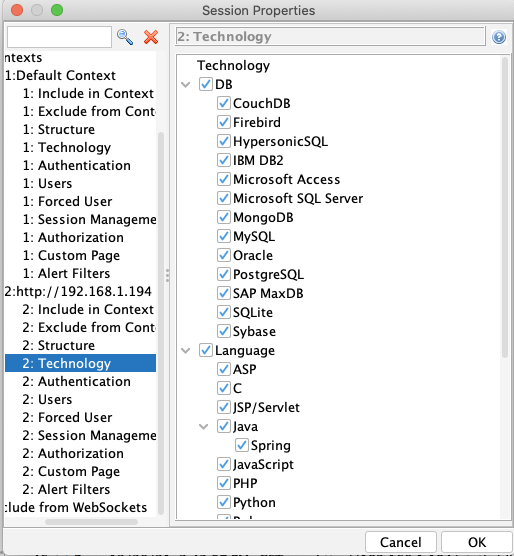Image resolution: width=514 pixels, height=556 pixels.
Task: Open help via the blue question mark icon
Action: point(499,37)
